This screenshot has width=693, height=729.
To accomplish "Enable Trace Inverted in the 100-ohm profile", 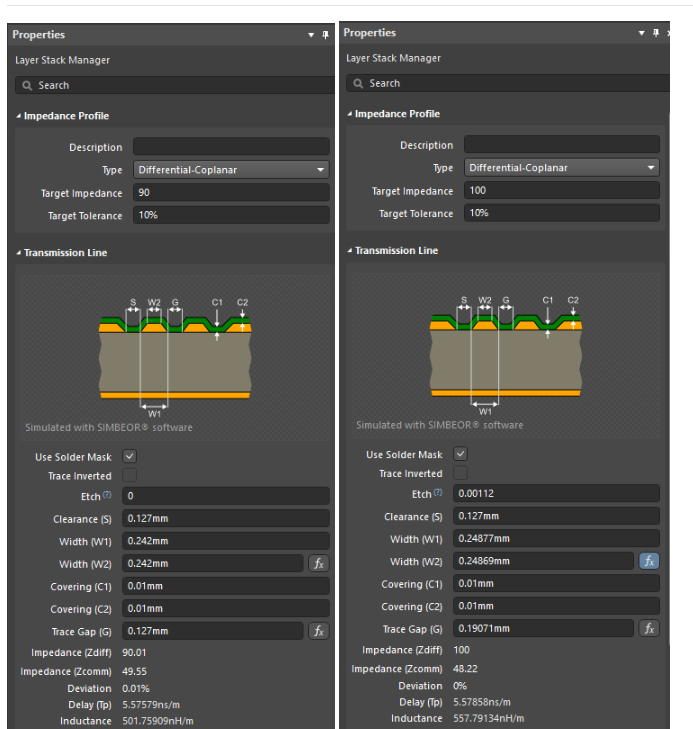I will [460, 473].
